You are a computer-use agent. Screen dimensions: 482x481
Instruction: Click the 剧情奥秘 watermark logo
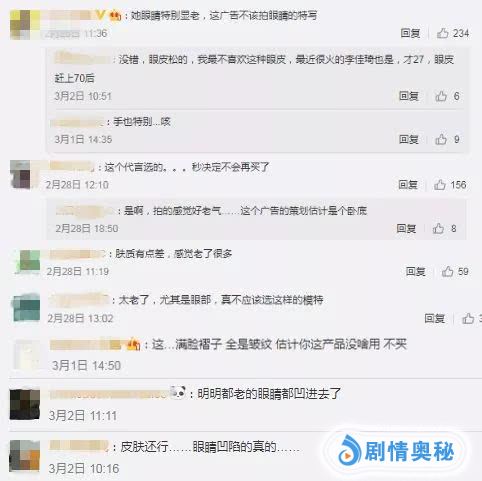[396, 451]
